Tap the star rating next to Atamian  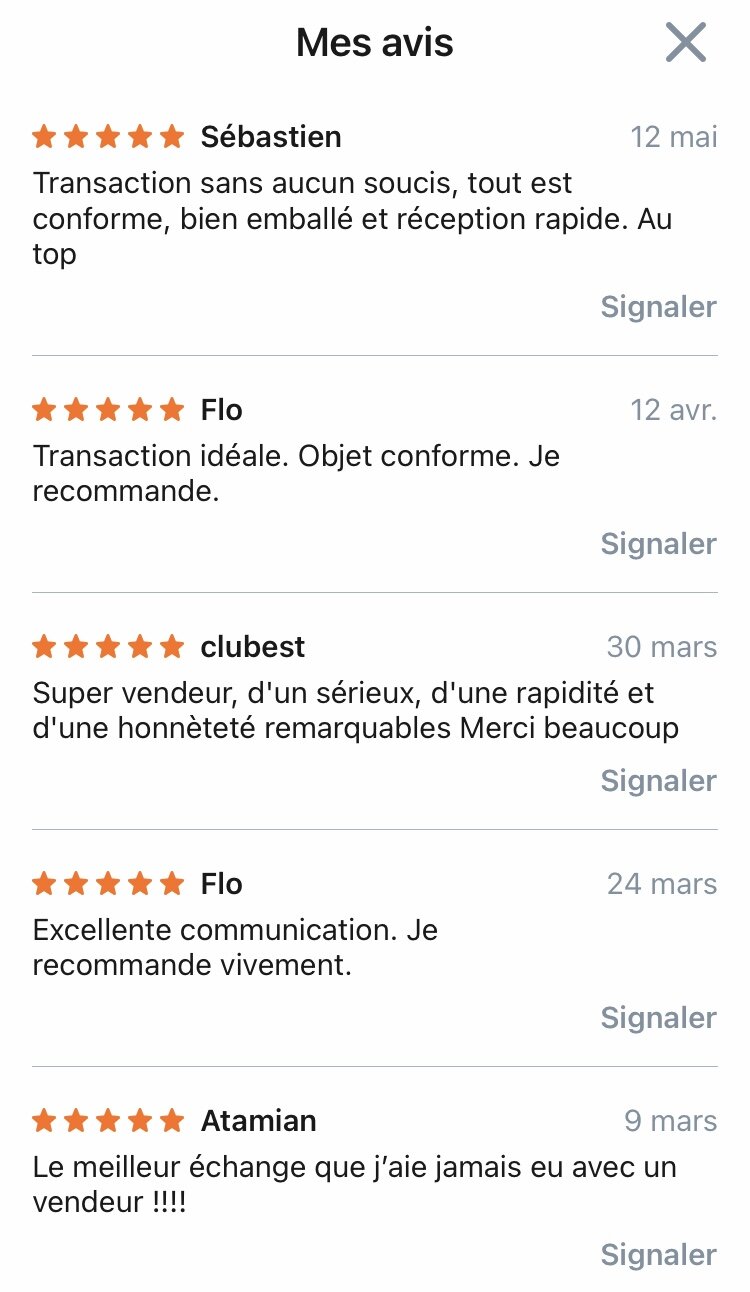(108, 1121)
